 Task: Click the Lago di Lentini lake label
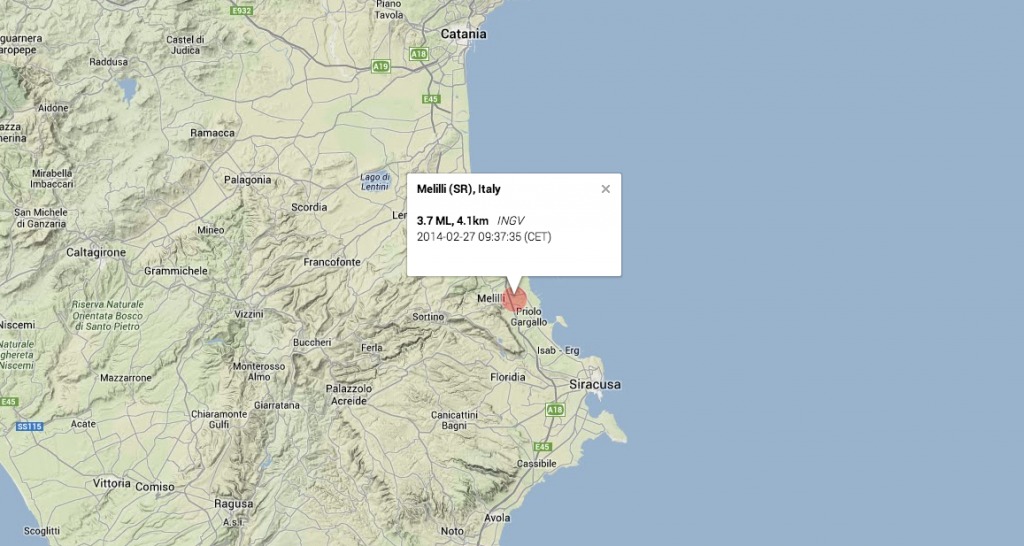click(376, 182)
